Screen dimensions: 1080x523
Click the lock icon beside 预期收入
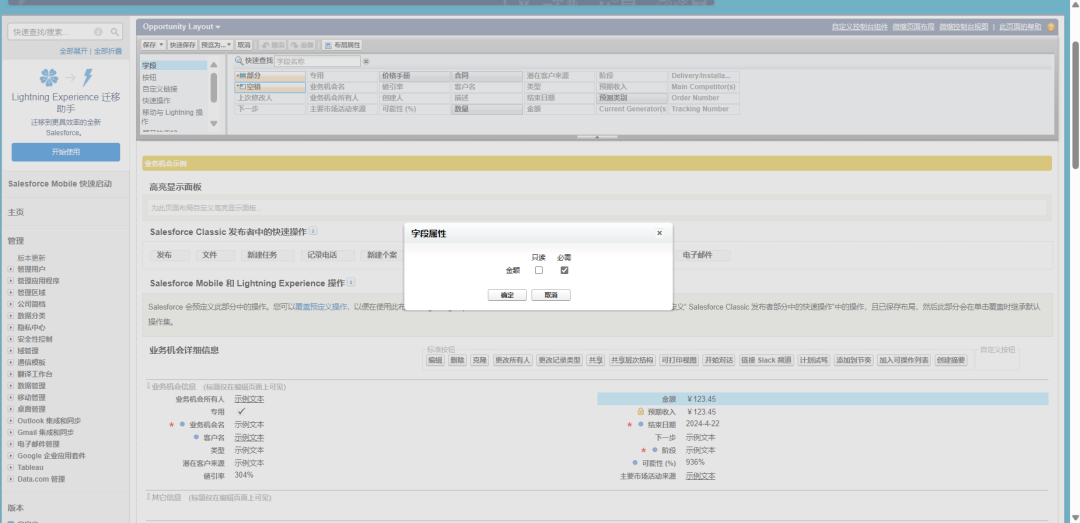tap(640, 411)
